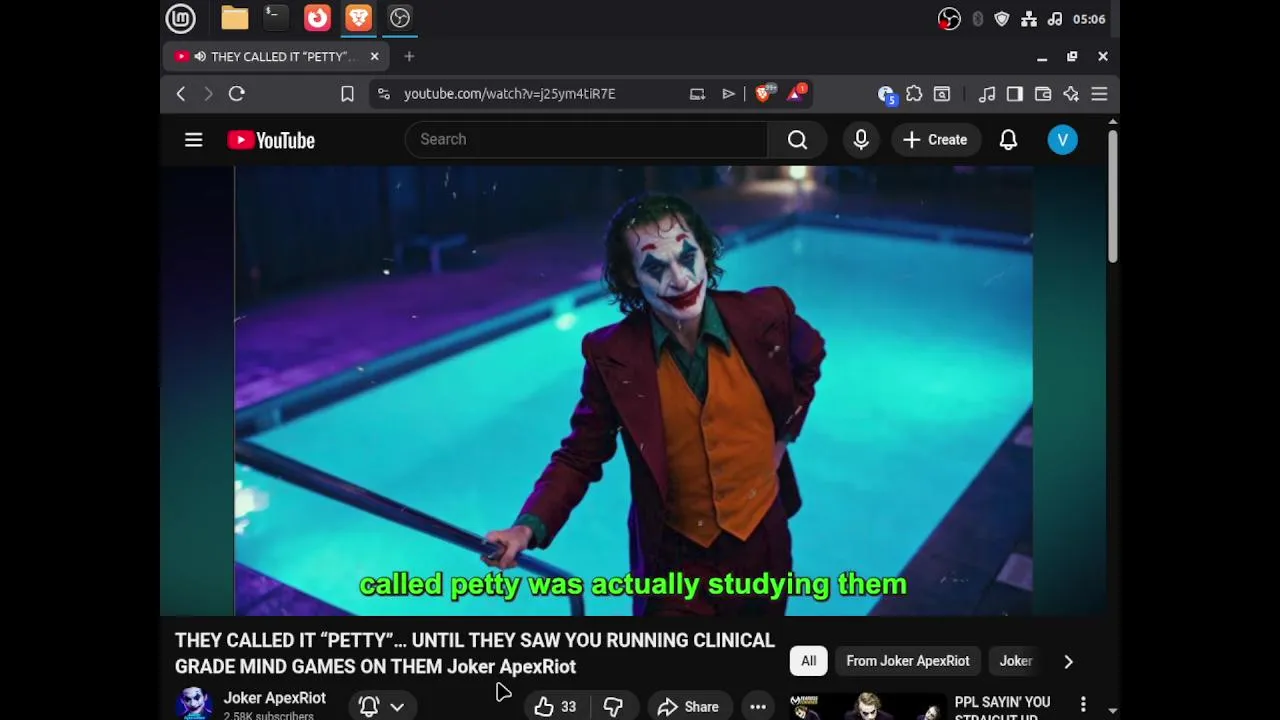
Task: Open the Bluetooth tray icon
Action: [977, 19]
